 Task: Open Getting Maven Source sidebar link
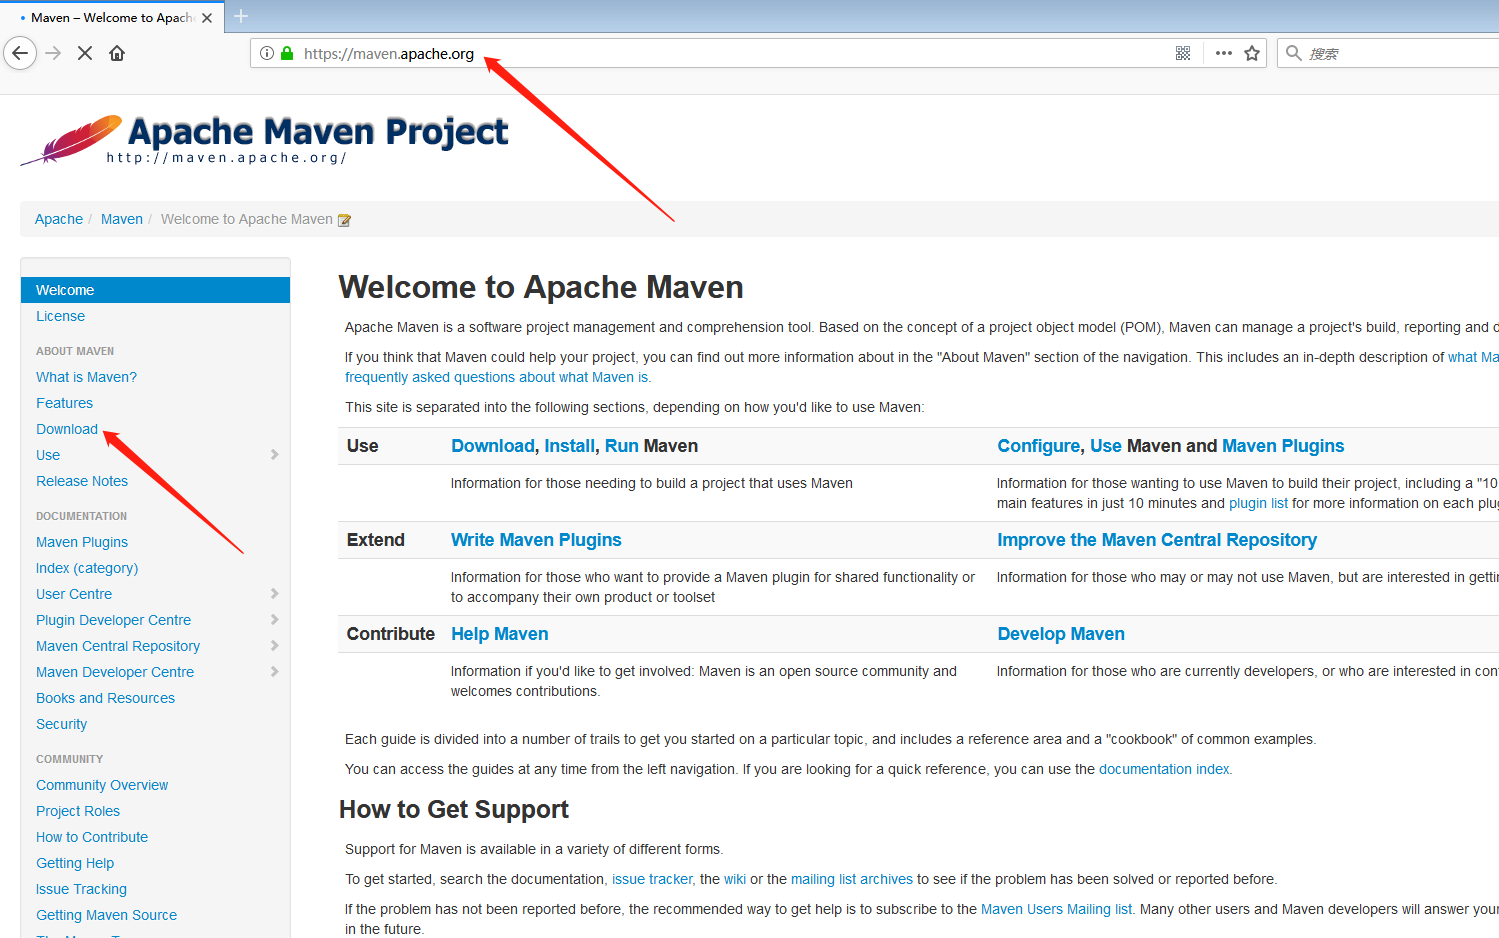(x=106, y=915)
